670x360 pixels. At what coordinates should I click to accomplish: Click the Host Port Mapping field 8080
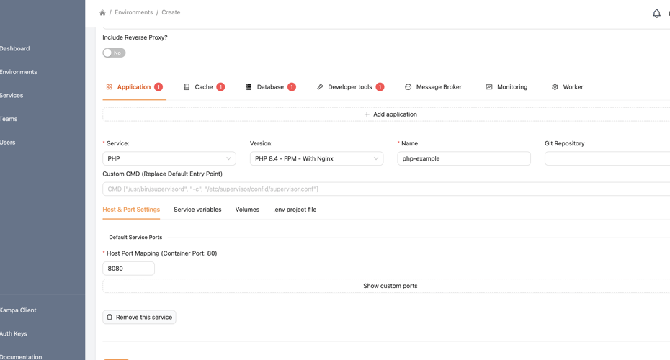[129, 269]
